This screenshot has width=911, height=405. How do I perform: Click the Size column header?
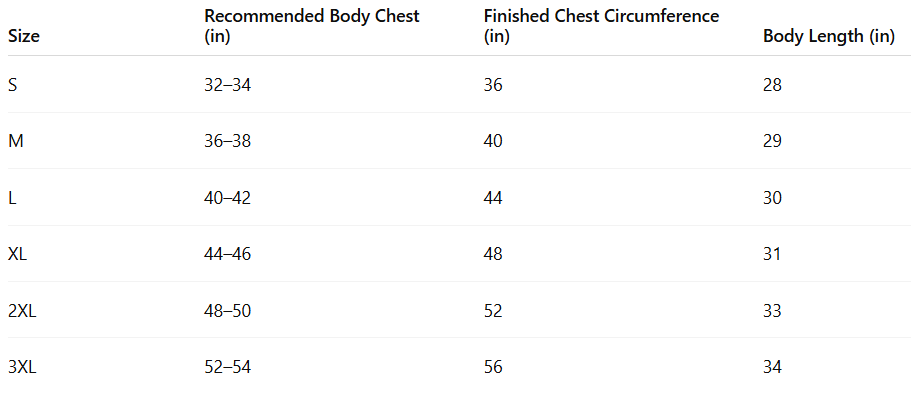click(x=24, y=36)
